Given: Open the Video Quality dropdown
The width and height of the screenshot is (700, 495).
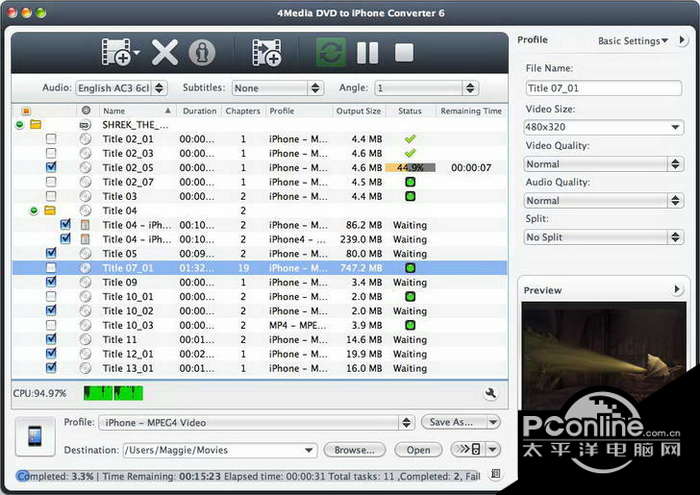Looking at the screenshot, I should pos(604,164).
